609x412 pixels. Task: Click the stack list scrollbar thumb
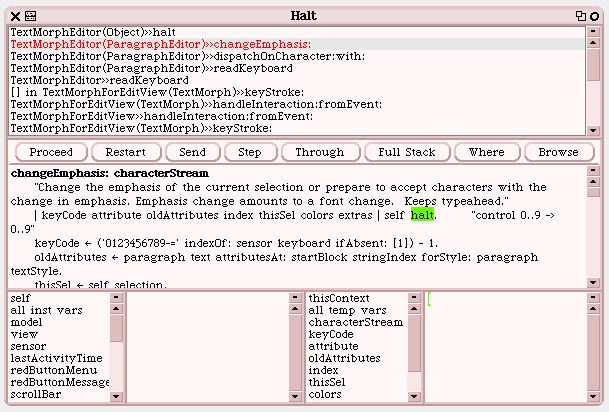(593, 64)
